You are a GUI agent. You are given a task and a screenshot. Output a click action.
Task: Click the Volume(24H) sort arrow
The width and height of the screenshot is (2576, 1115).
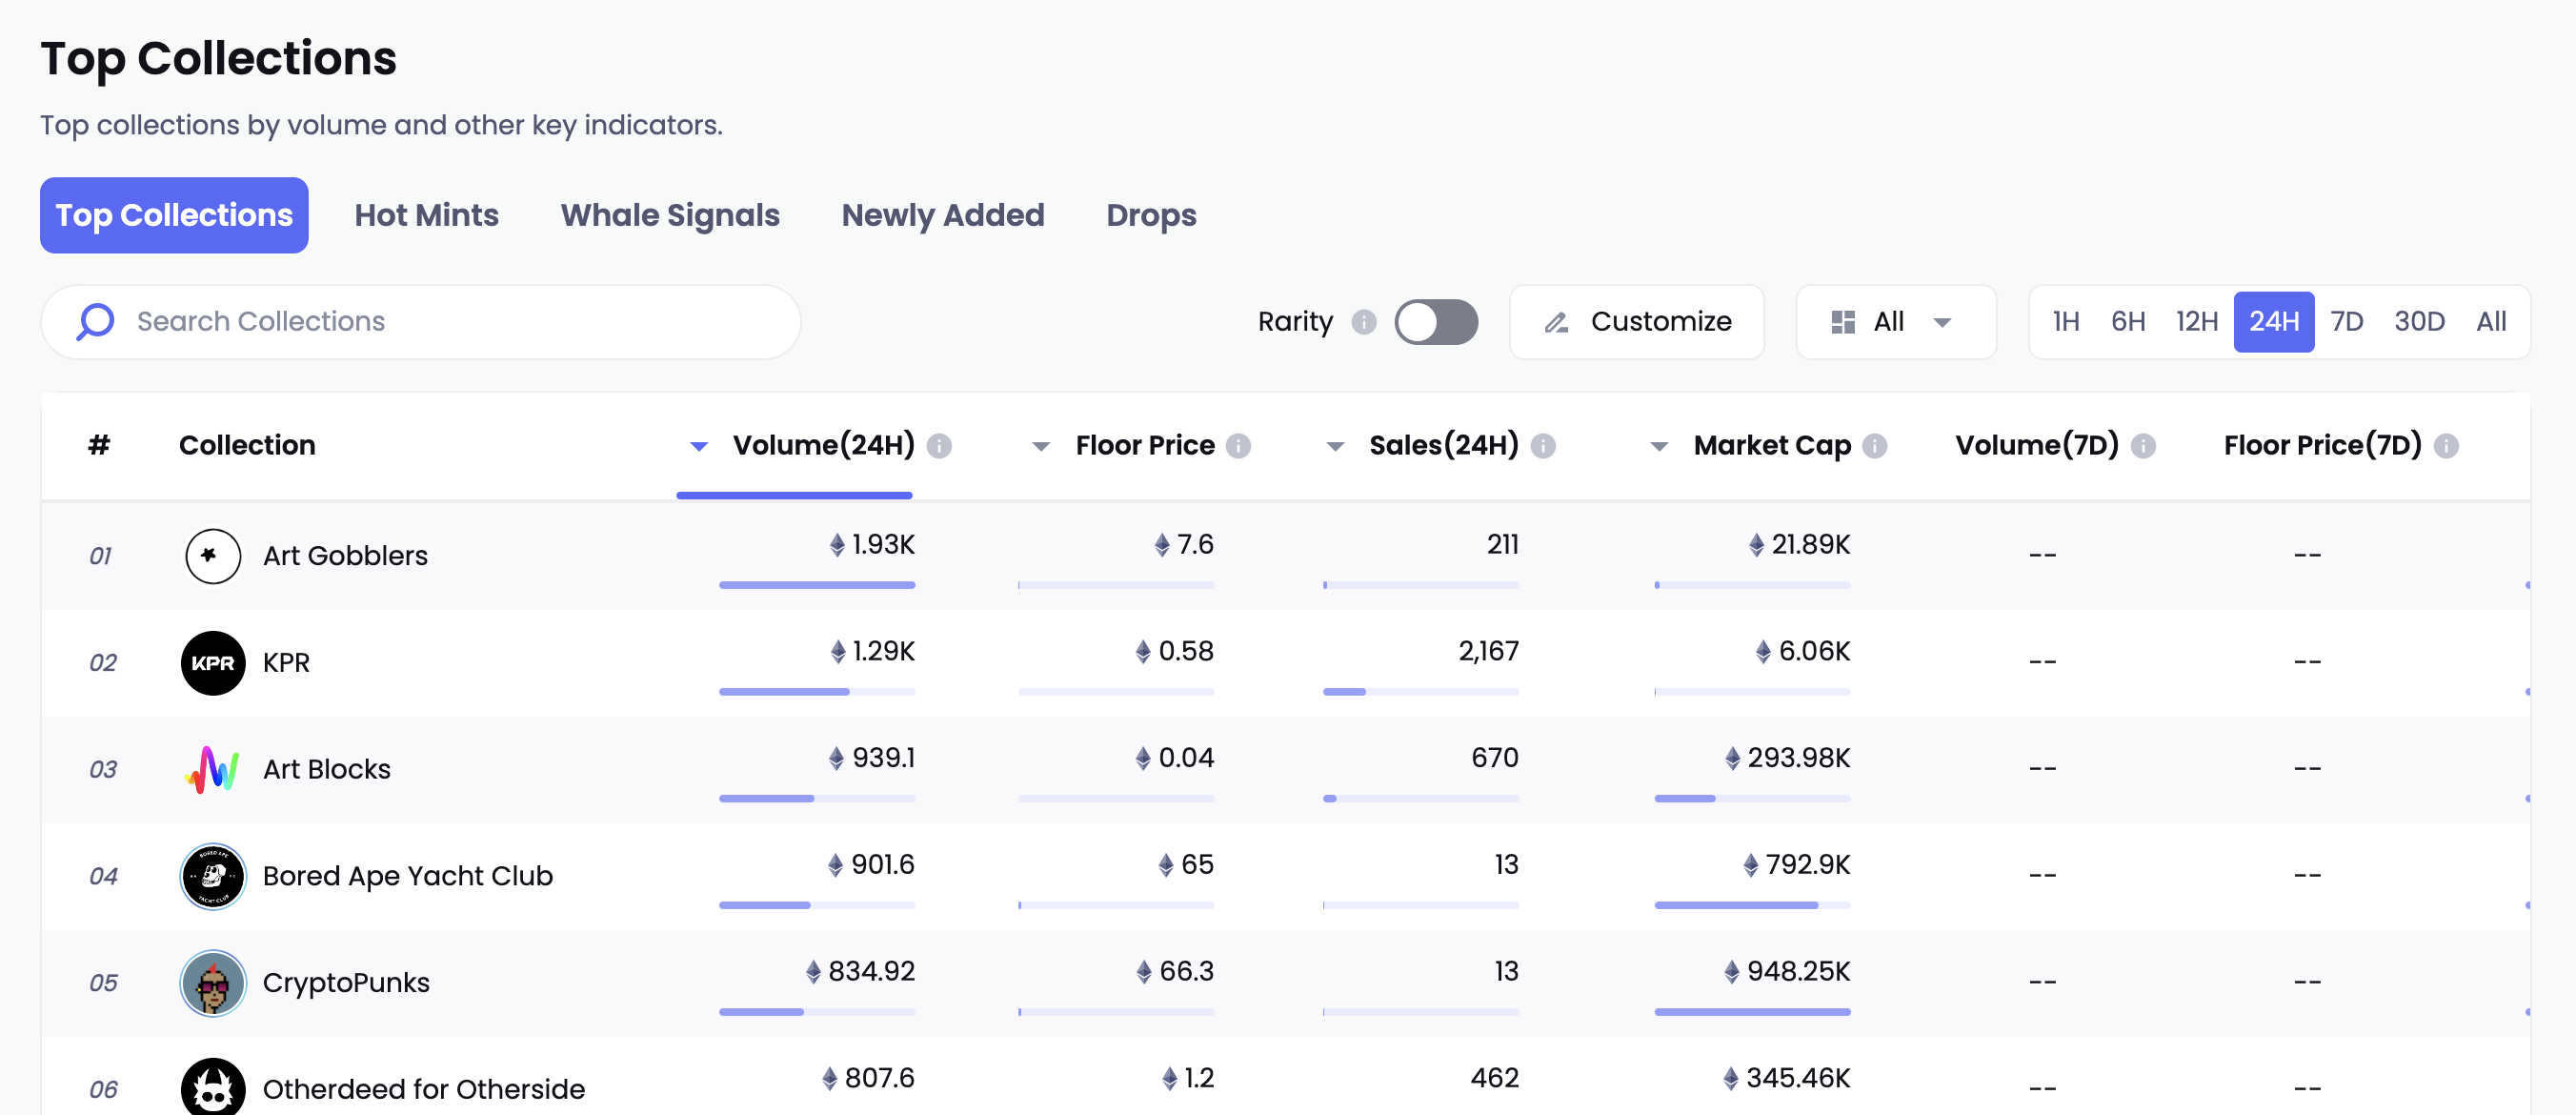[x=699, y=446]
